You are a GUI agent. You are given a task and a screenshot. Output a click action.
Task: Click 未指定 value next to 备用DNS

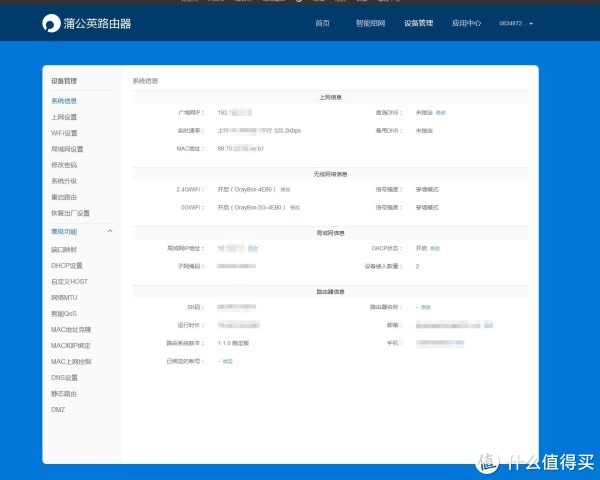(424, 131)
